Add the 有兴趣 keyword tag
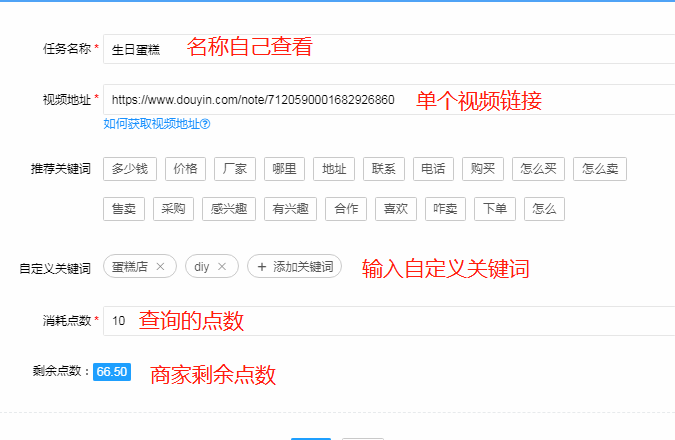This screenshot has height=440, width=675. pyautogui.click(x=291, y=209)
